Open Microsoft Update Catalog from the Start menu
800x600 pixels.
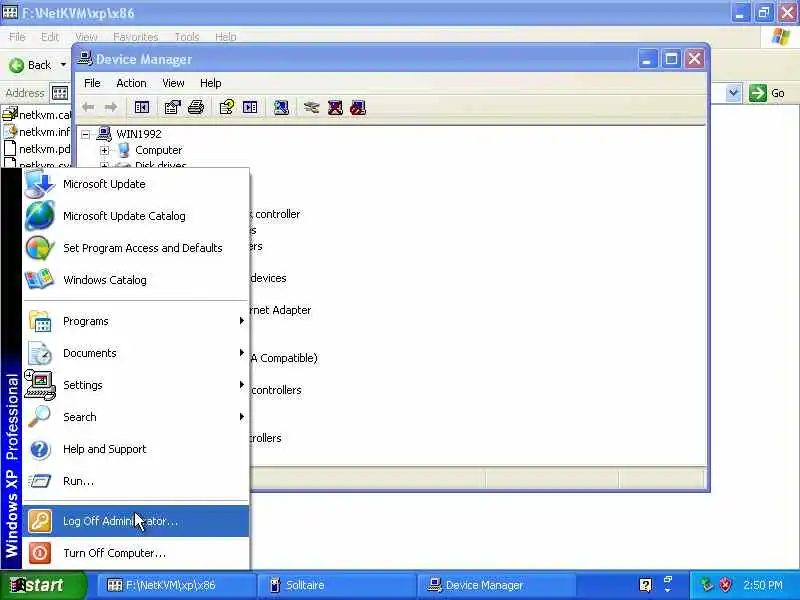tap(136, 216)
